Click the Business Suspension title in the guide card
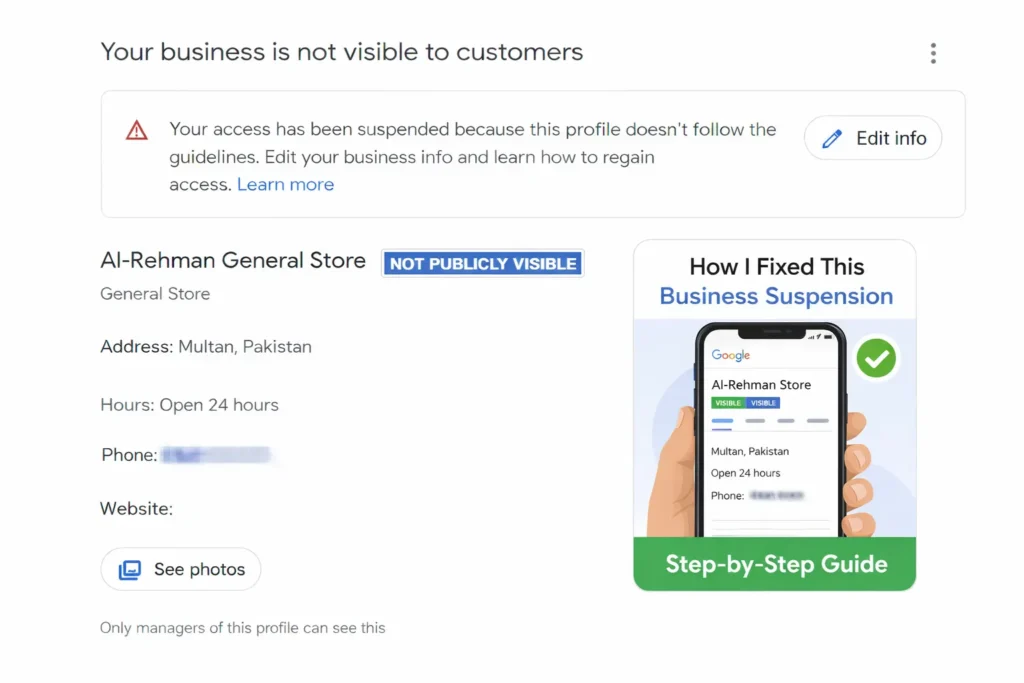The height and width of the screenshot is (683, 1024). (775, 296)
